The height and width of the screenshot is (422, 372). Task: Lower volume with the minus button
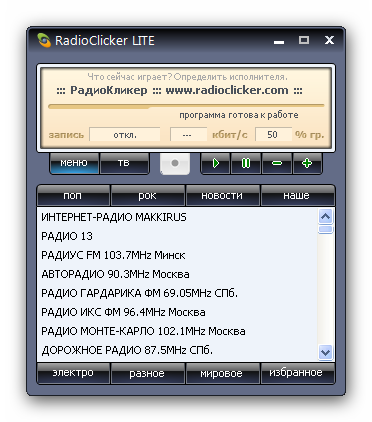pos(277,163)
